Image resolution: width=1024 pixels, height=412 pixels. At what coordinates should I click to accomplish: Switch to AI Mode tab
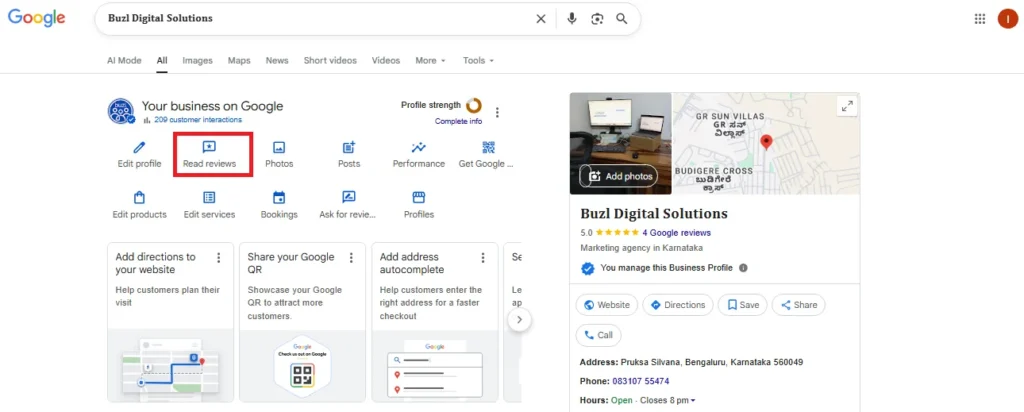coord(124,60)
